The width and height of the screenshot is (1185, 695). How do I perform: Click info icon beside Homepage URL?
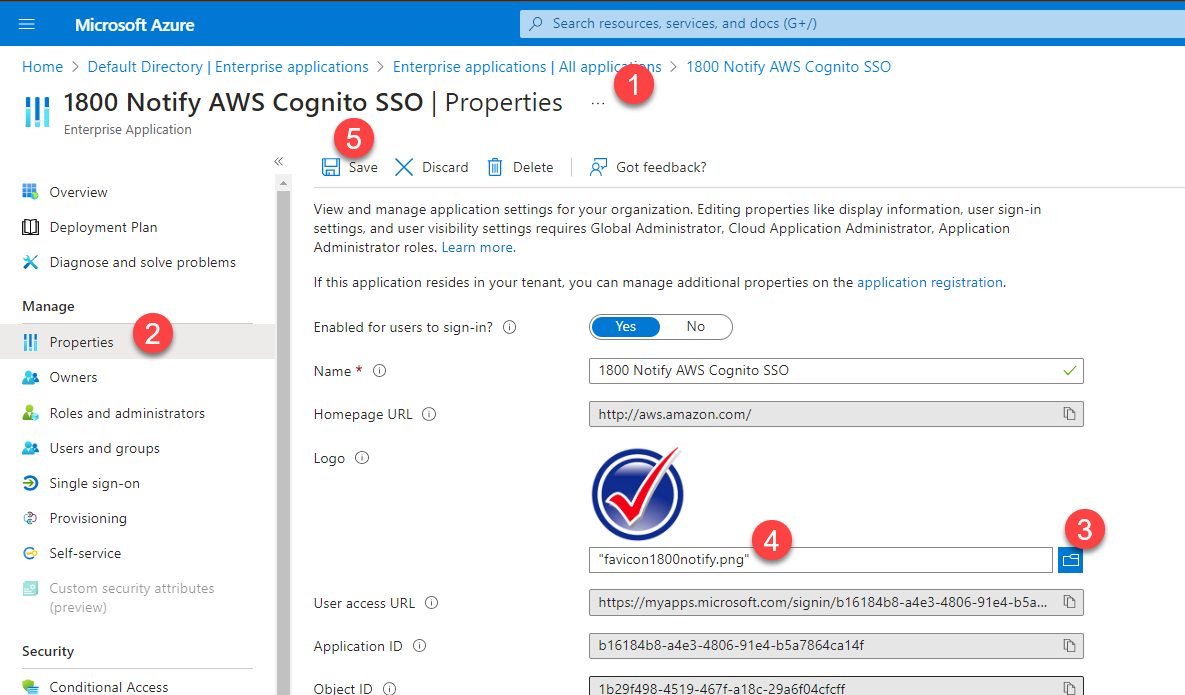429,414
